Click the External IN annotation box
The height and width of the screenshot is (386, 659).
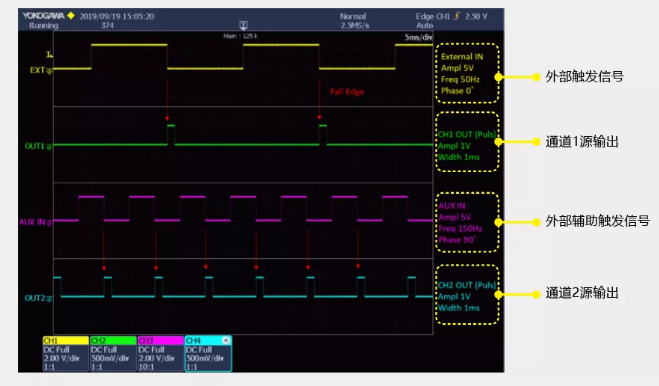click(467, 73)
